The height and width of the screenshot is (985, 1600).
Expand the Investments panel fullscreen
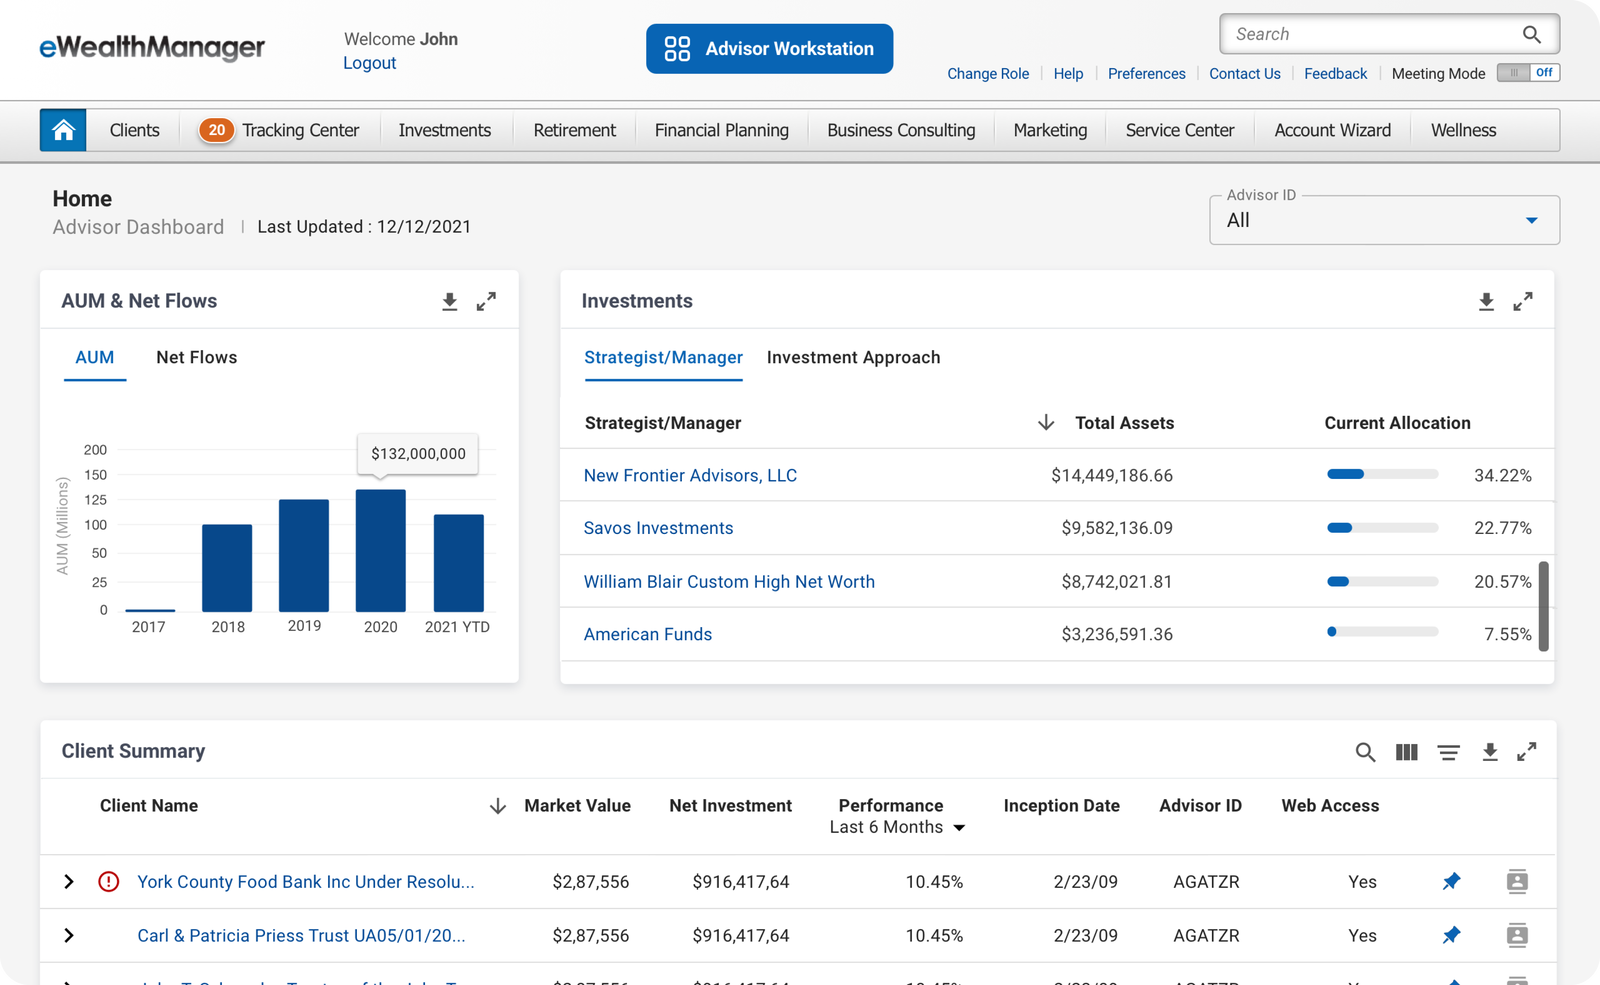pos(1523,301)
